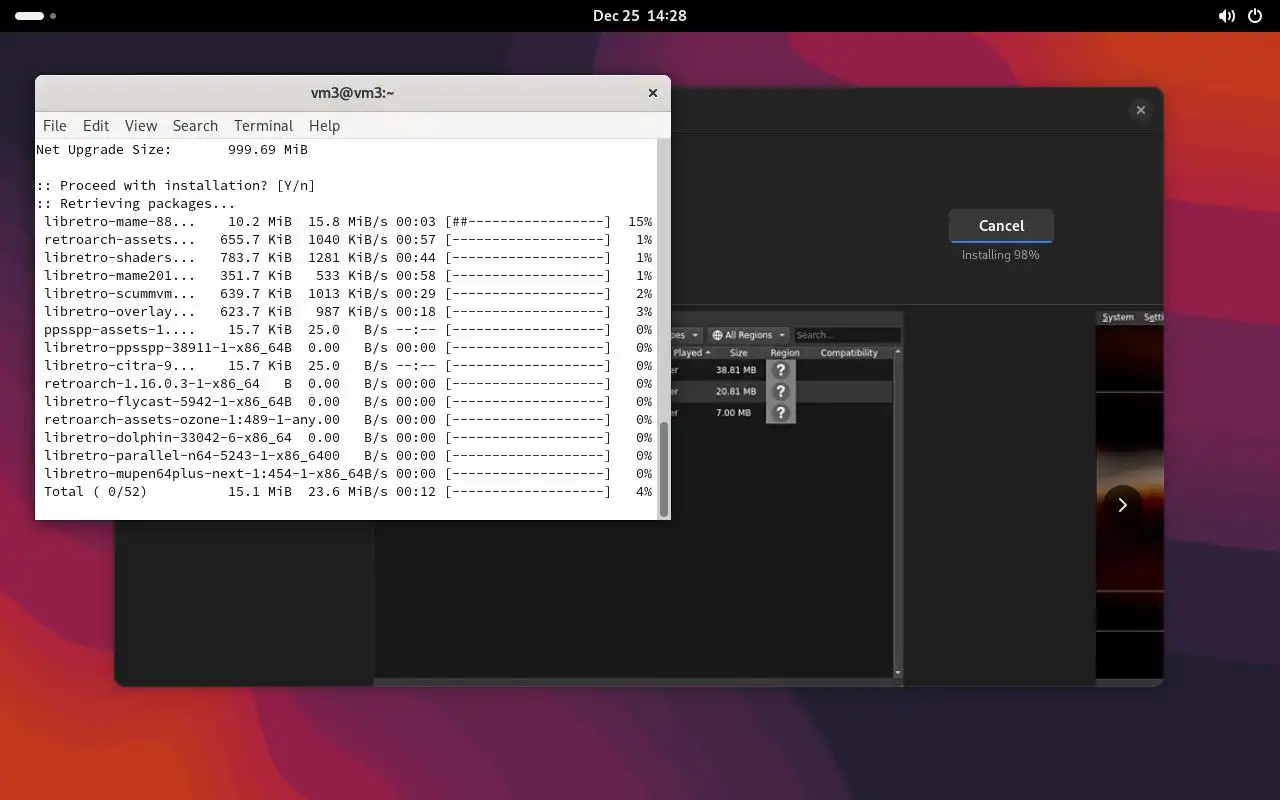Click the libretro-scummvm download line
This screenshot has width=1280, height=800.
click(348, 293)
